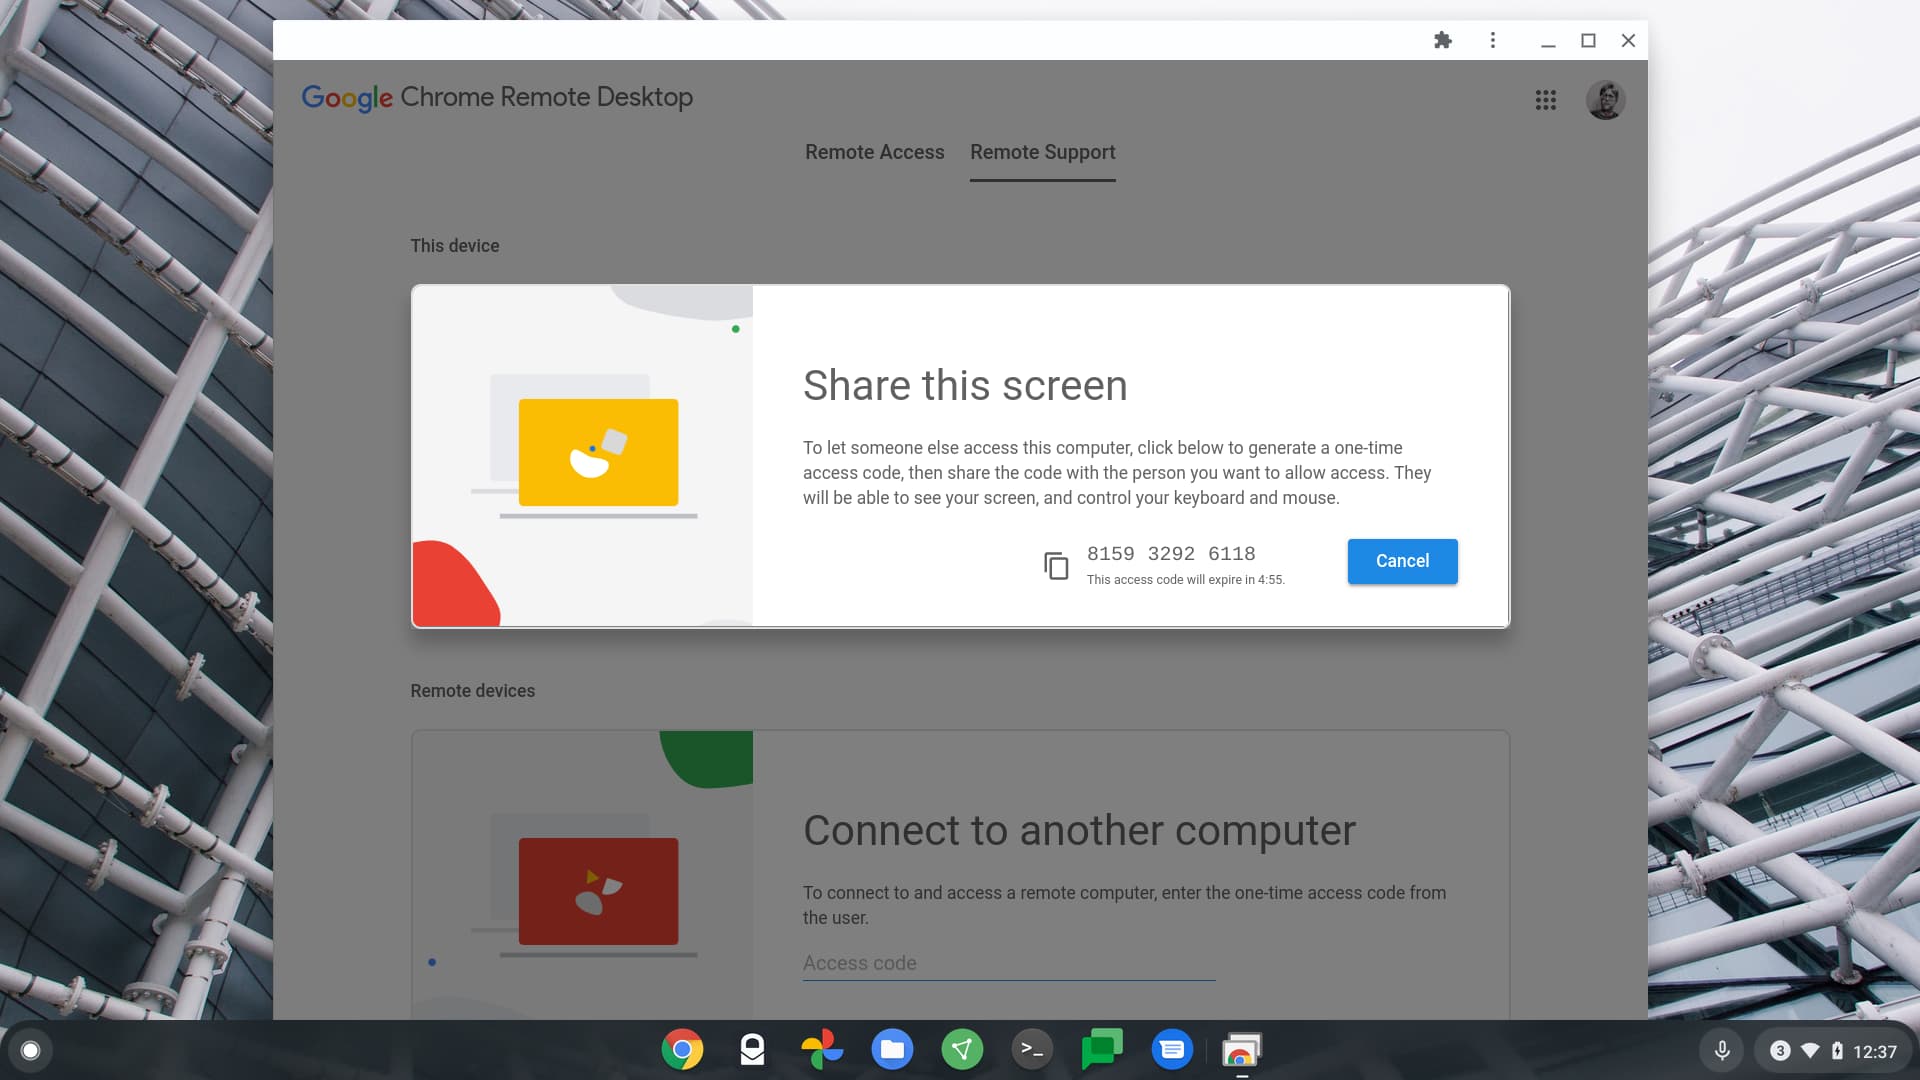The width and height of the screenshot is (1920, 1080).
Task: Open the green paper-plane app
Action: tap(962, 1050)
